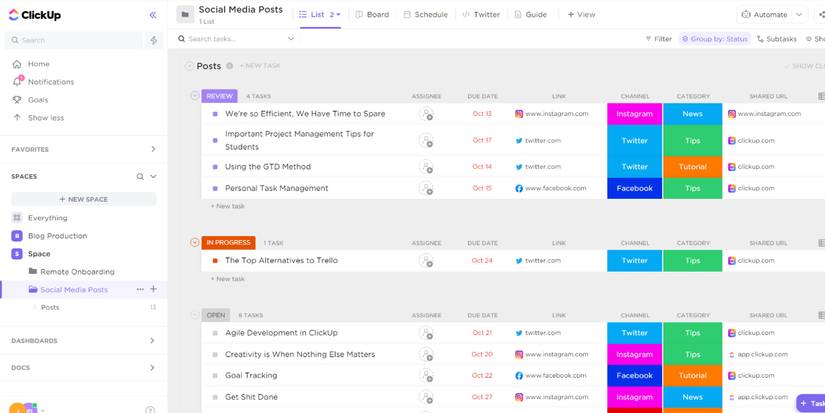Toggle Group by: Status option
The image size is (825, 413).
pyautogui.click(x=715, y=39)
